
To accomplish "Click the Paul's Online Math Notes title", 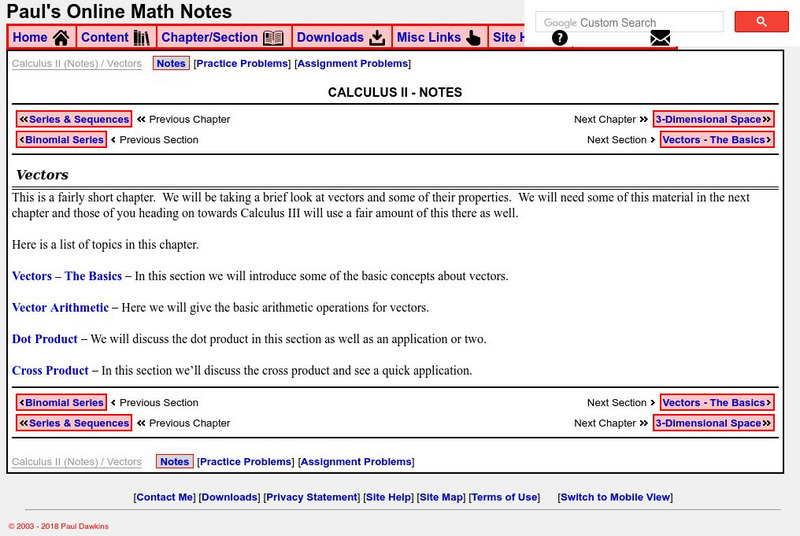I will 119,11.
